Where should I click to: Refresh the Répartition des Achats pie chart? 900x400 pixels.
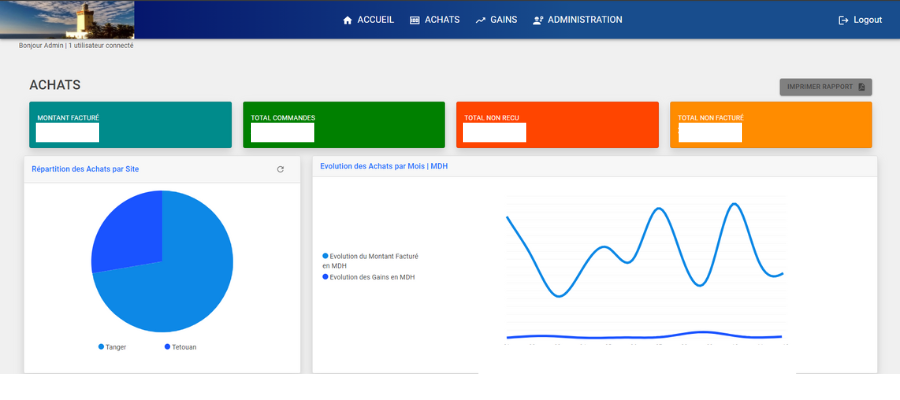pyautogui.click(x=280, y=170)
